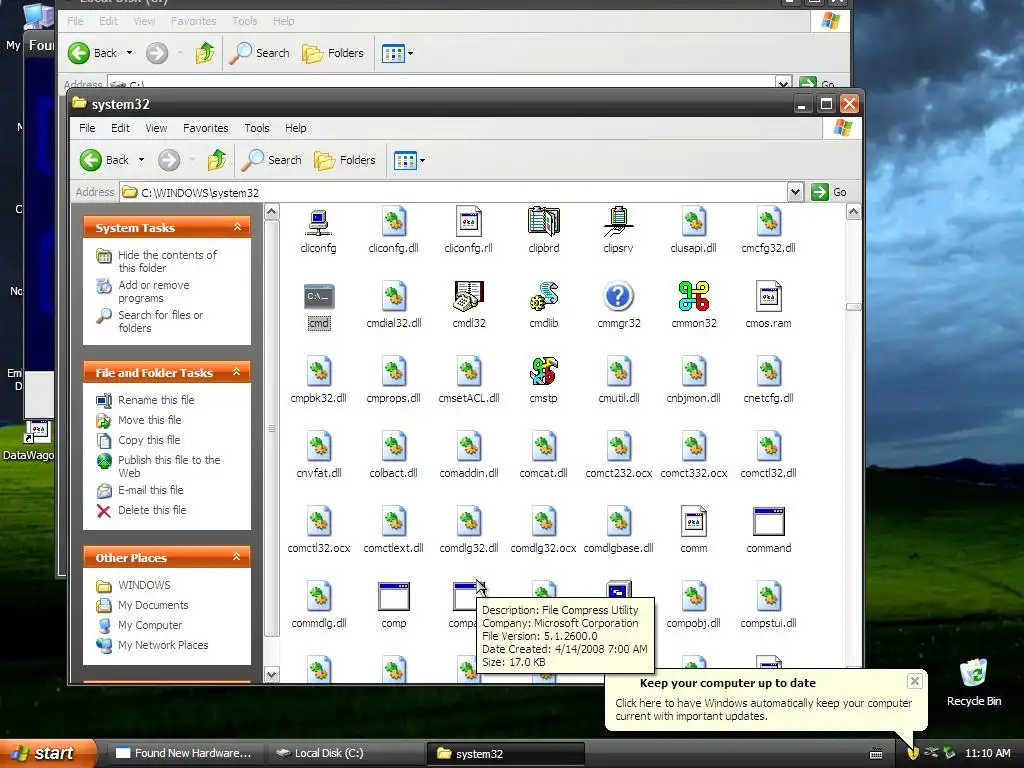Select the compobj.dll file icon
This screenshot has height=768, width=1024.
point(694,596)
